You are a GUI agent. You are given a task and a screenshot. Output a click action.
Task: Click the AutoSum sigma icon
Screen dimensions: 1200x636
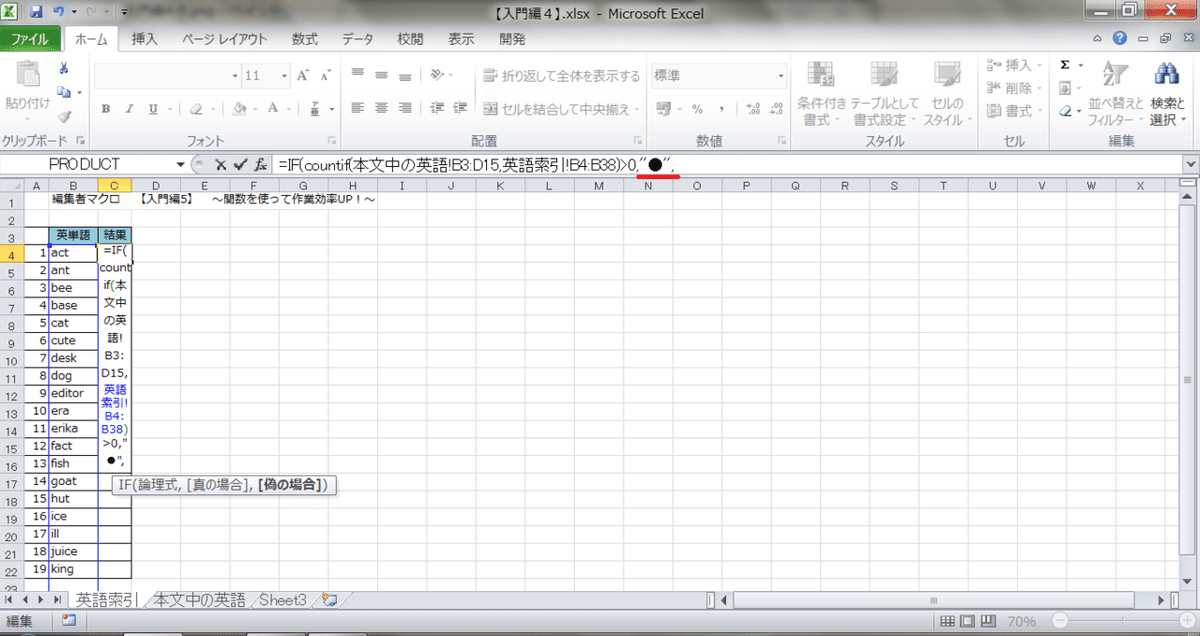[1065, 65]
